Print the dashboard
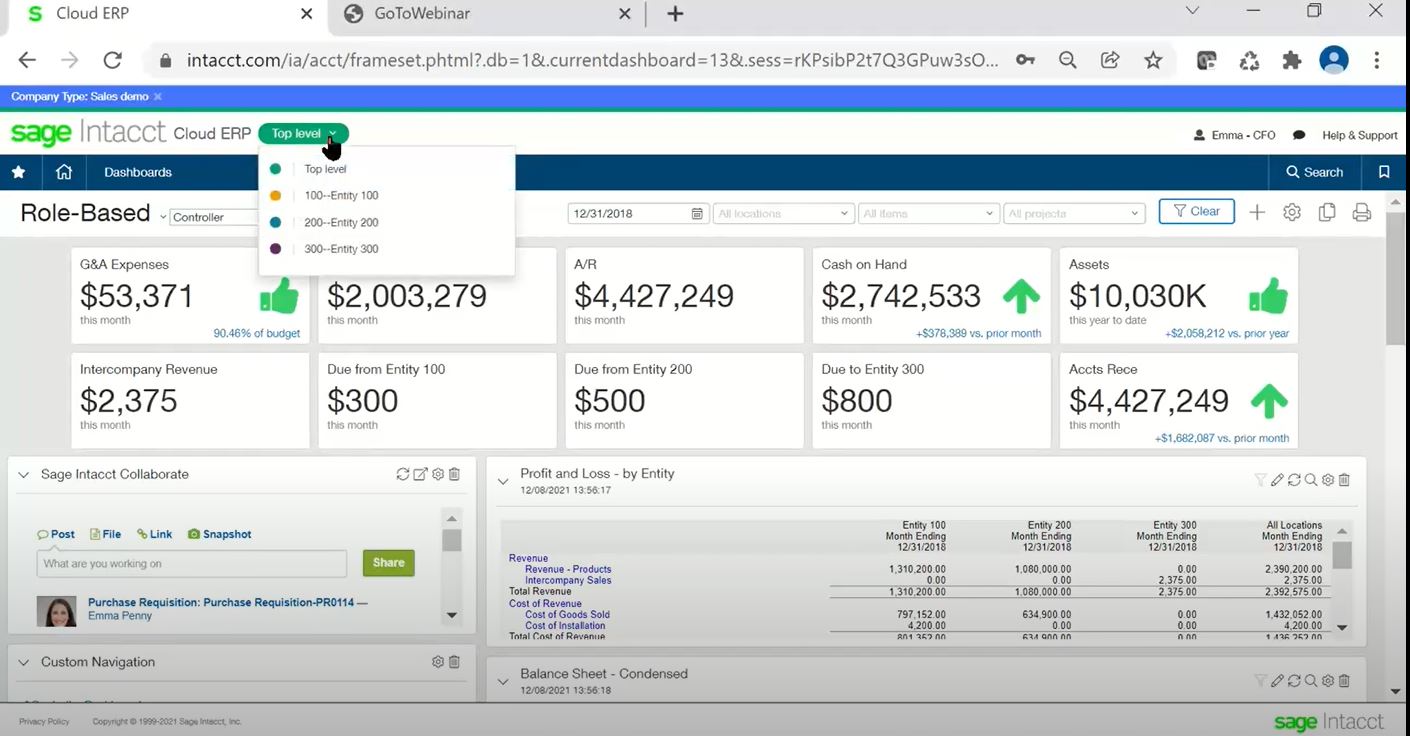Screen dimensions: 1410x736 [x=1361, y=212]
